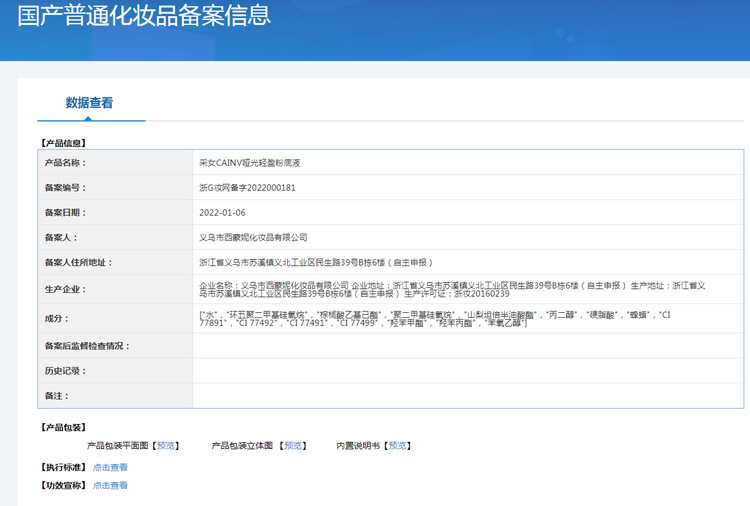Click the page title 国产普通化妆品备案信息
Image resolution: width=750 pixels, height=506 pixels.
[x=144, y=15]
